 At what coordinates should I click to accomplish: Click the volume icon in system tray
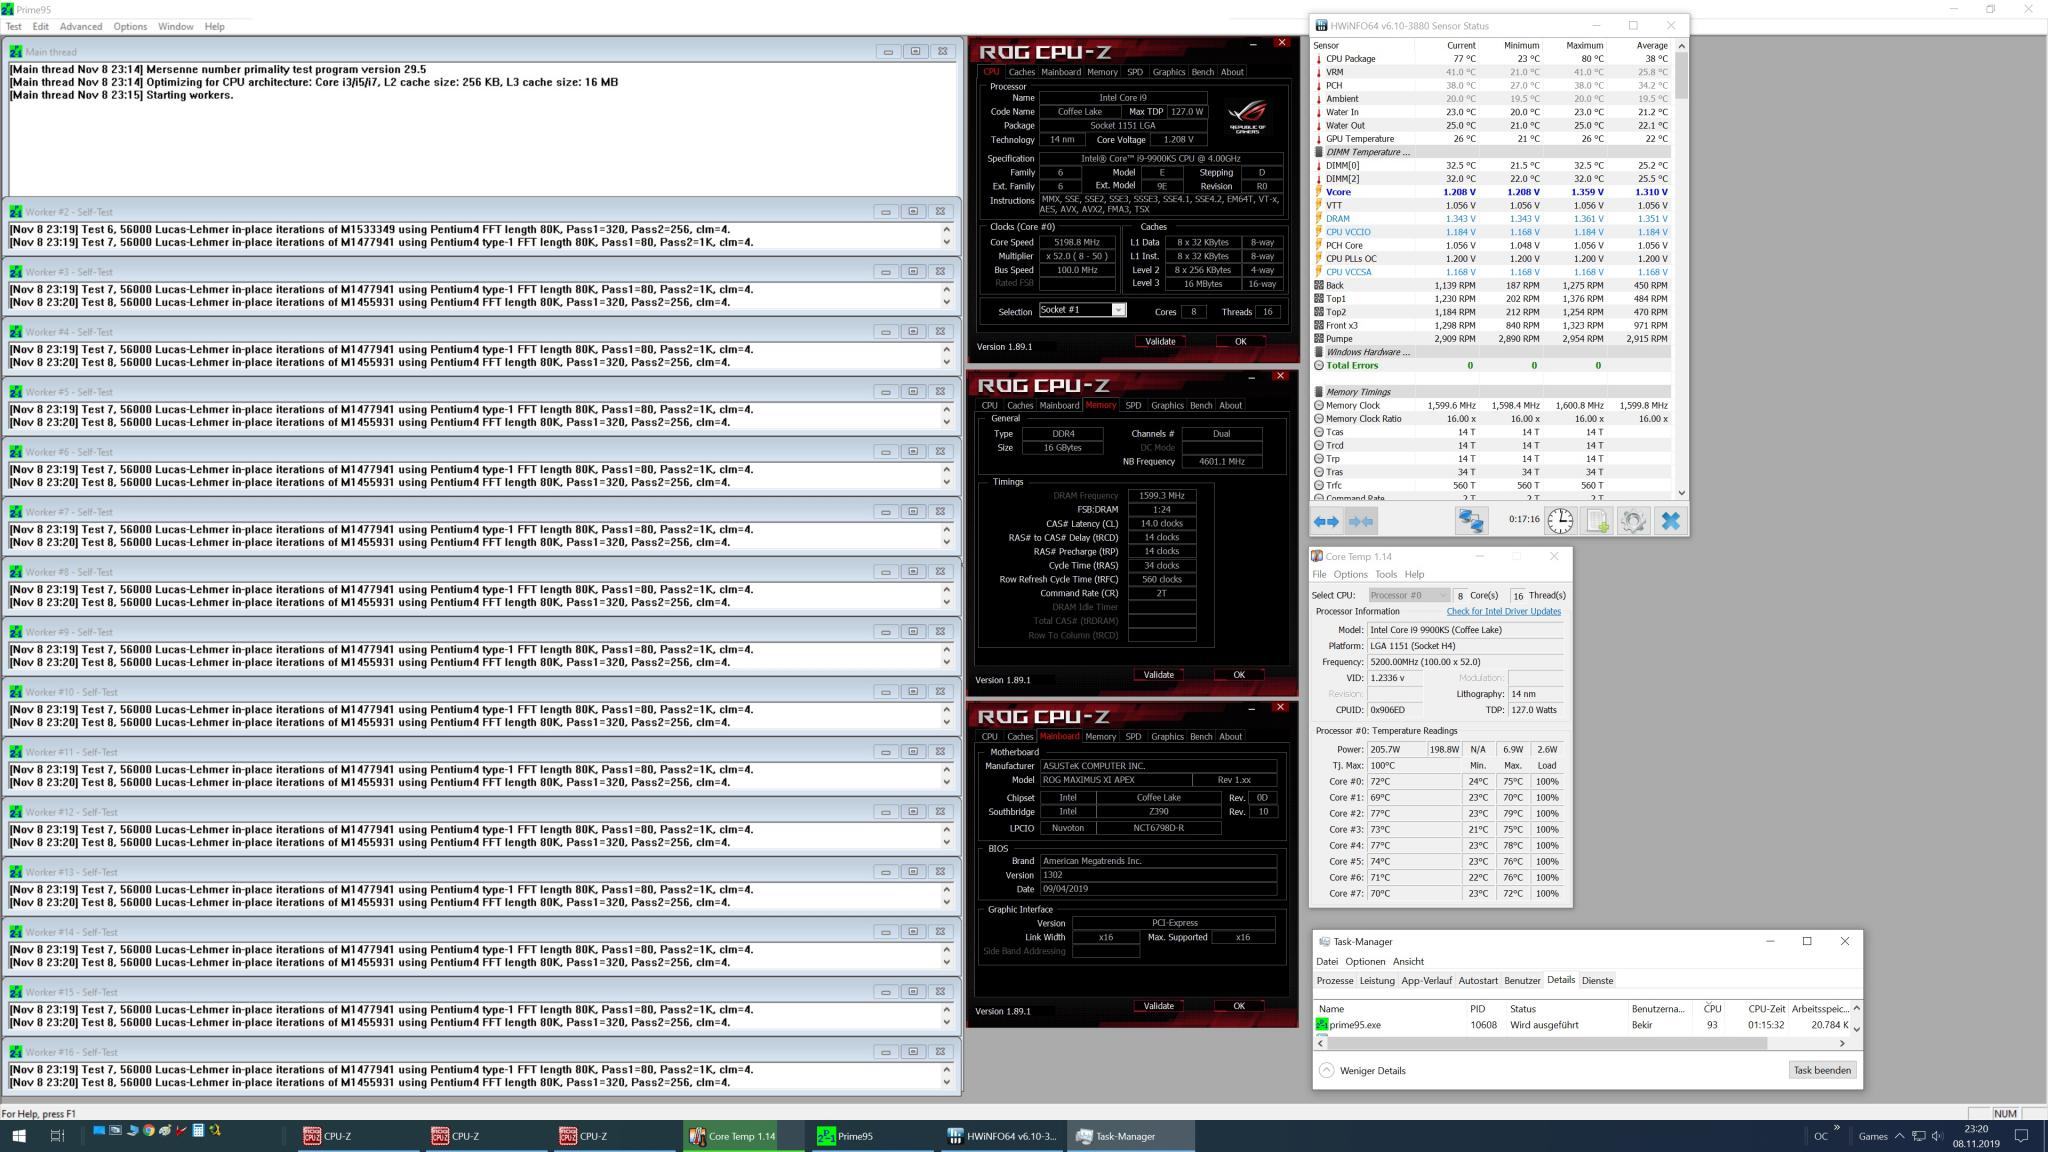[x=1937, y=1136]
